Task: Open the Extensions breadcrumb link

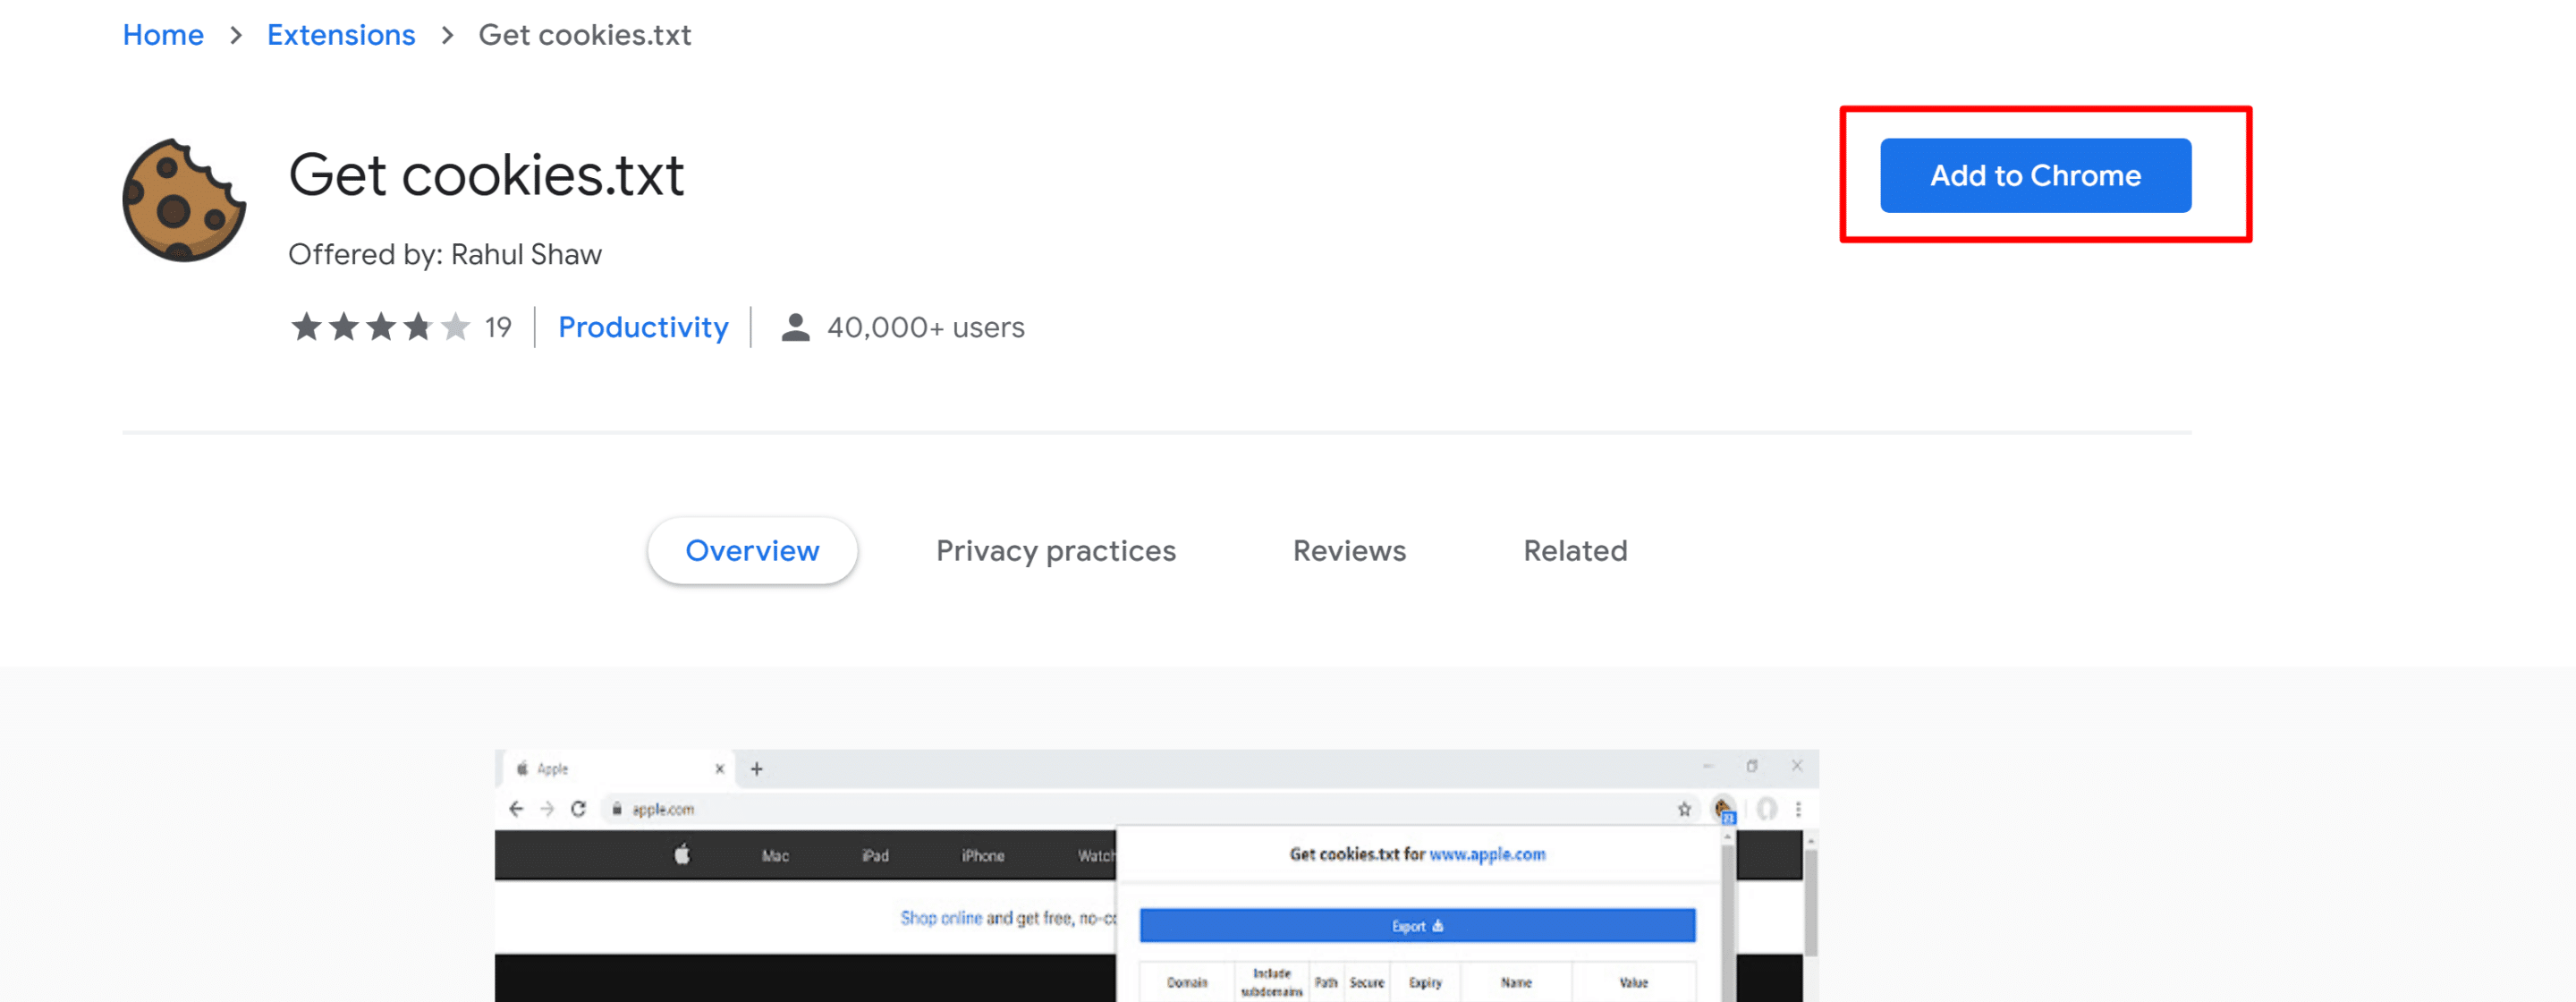Action: [341, 35]
